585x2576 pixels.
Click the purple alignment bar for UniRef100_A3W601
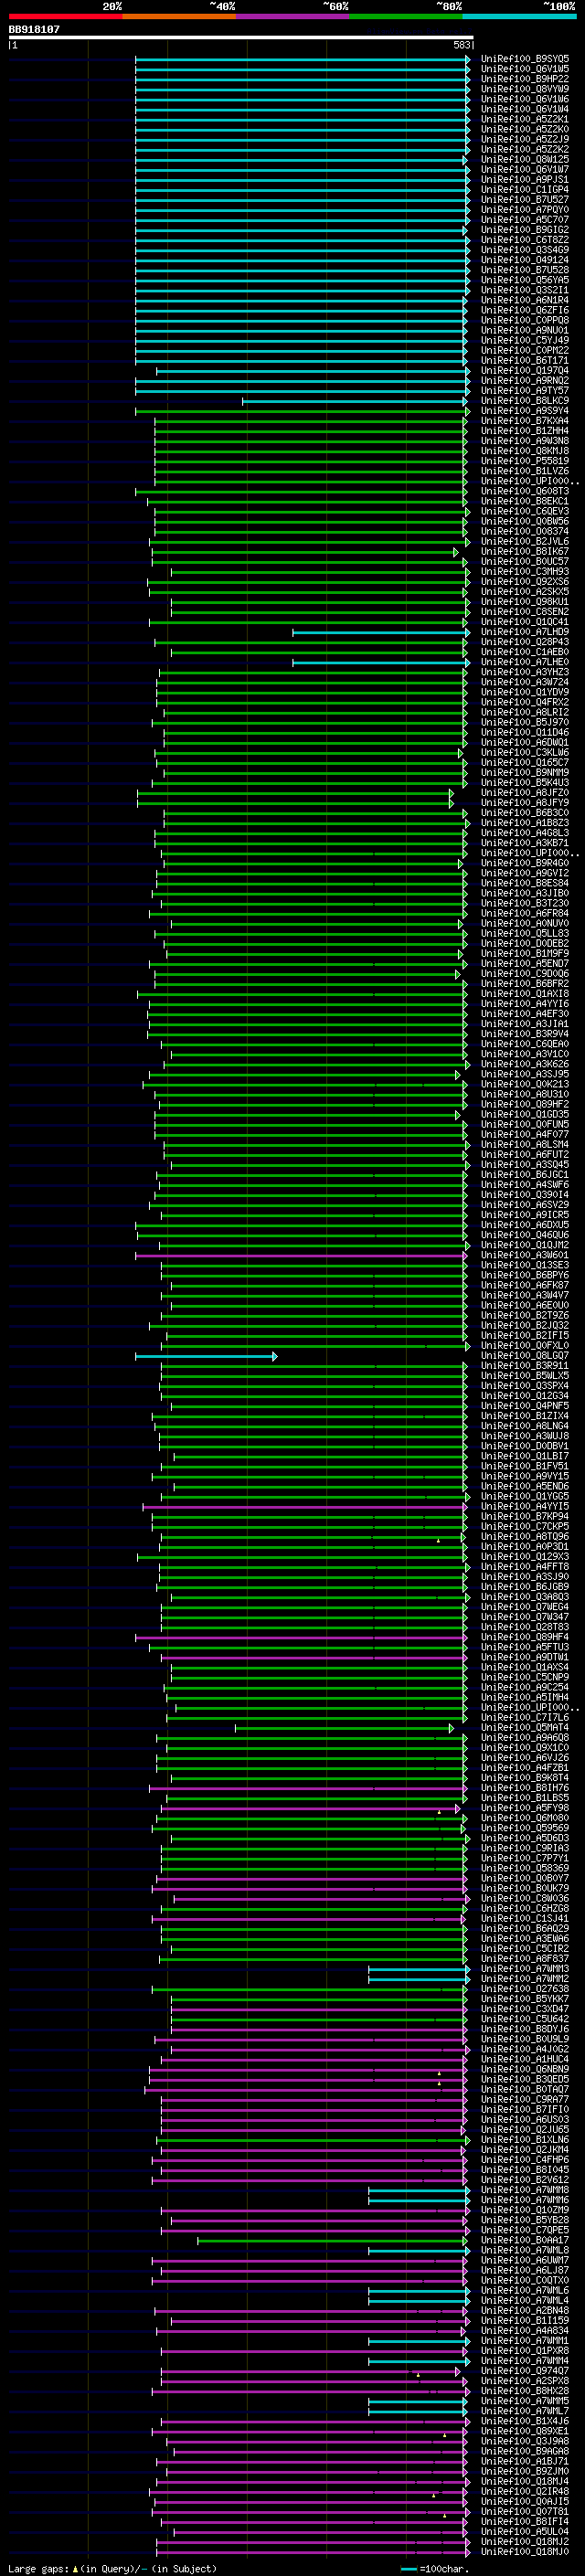pos(301,1255)
